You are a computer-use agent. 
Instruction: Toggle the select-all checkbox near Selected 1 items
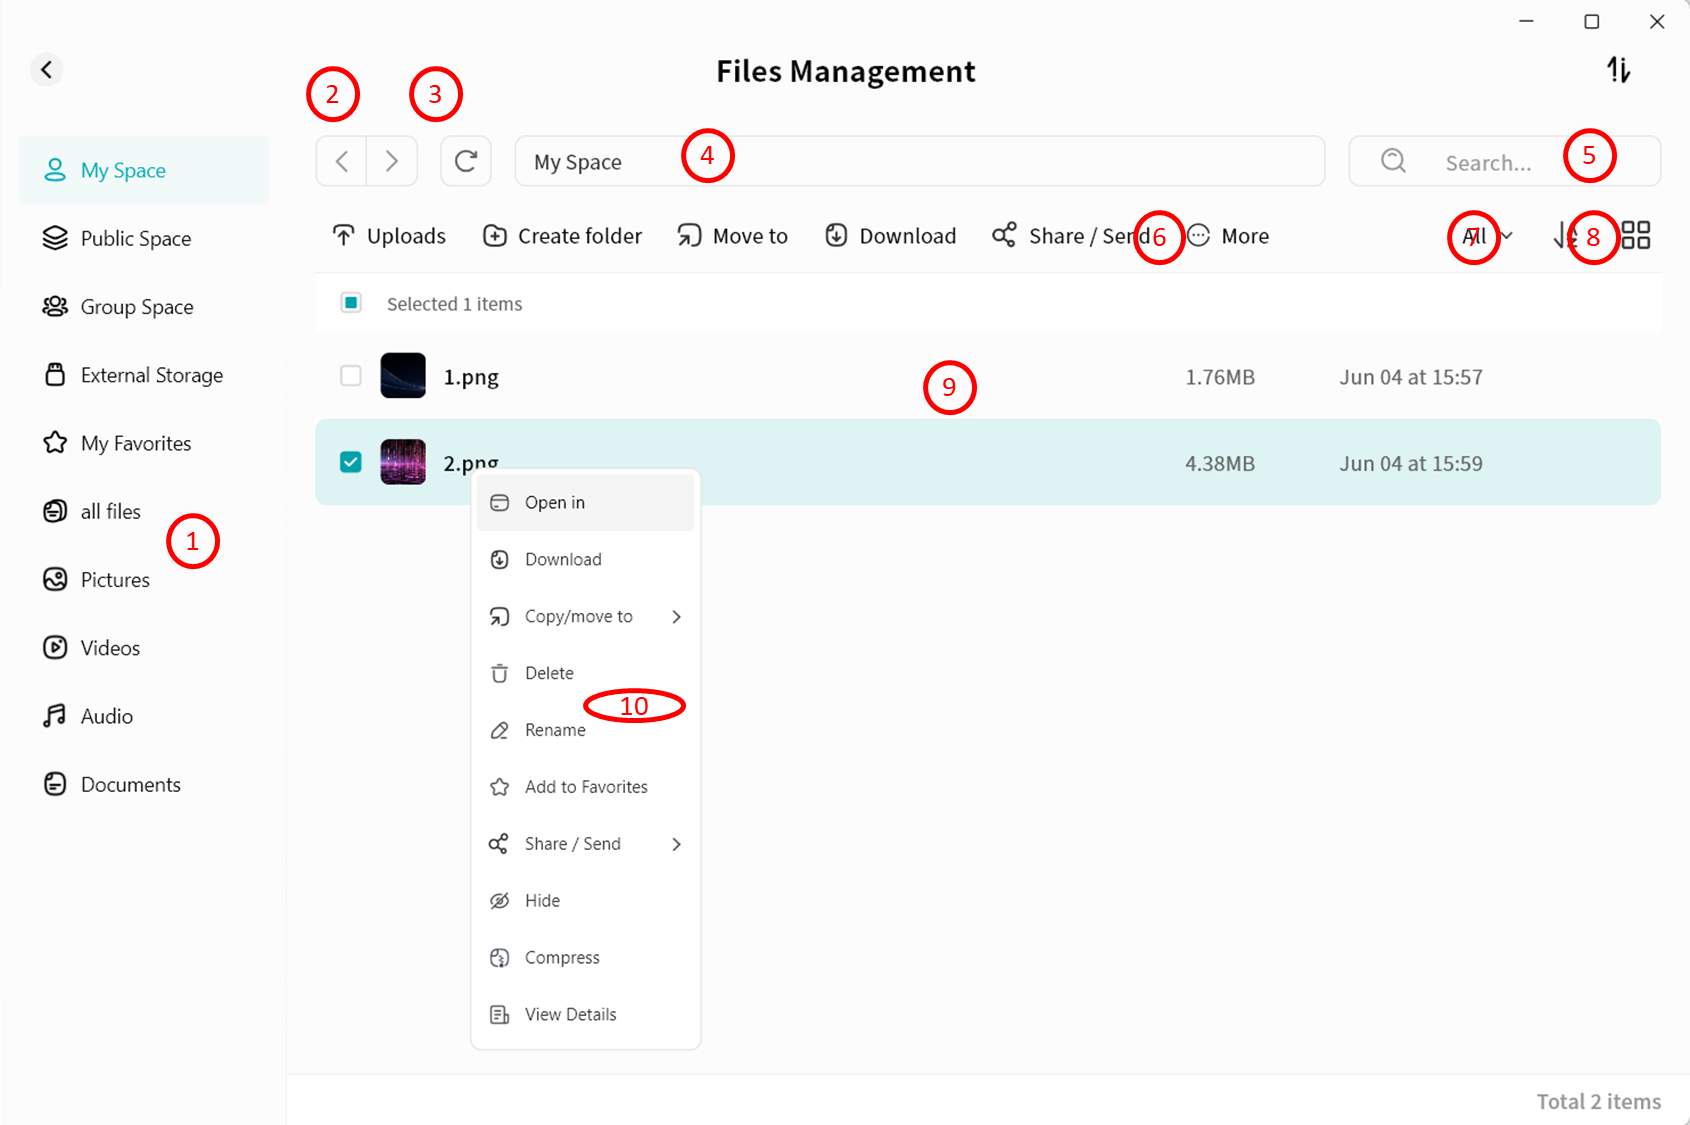point(351,303)
